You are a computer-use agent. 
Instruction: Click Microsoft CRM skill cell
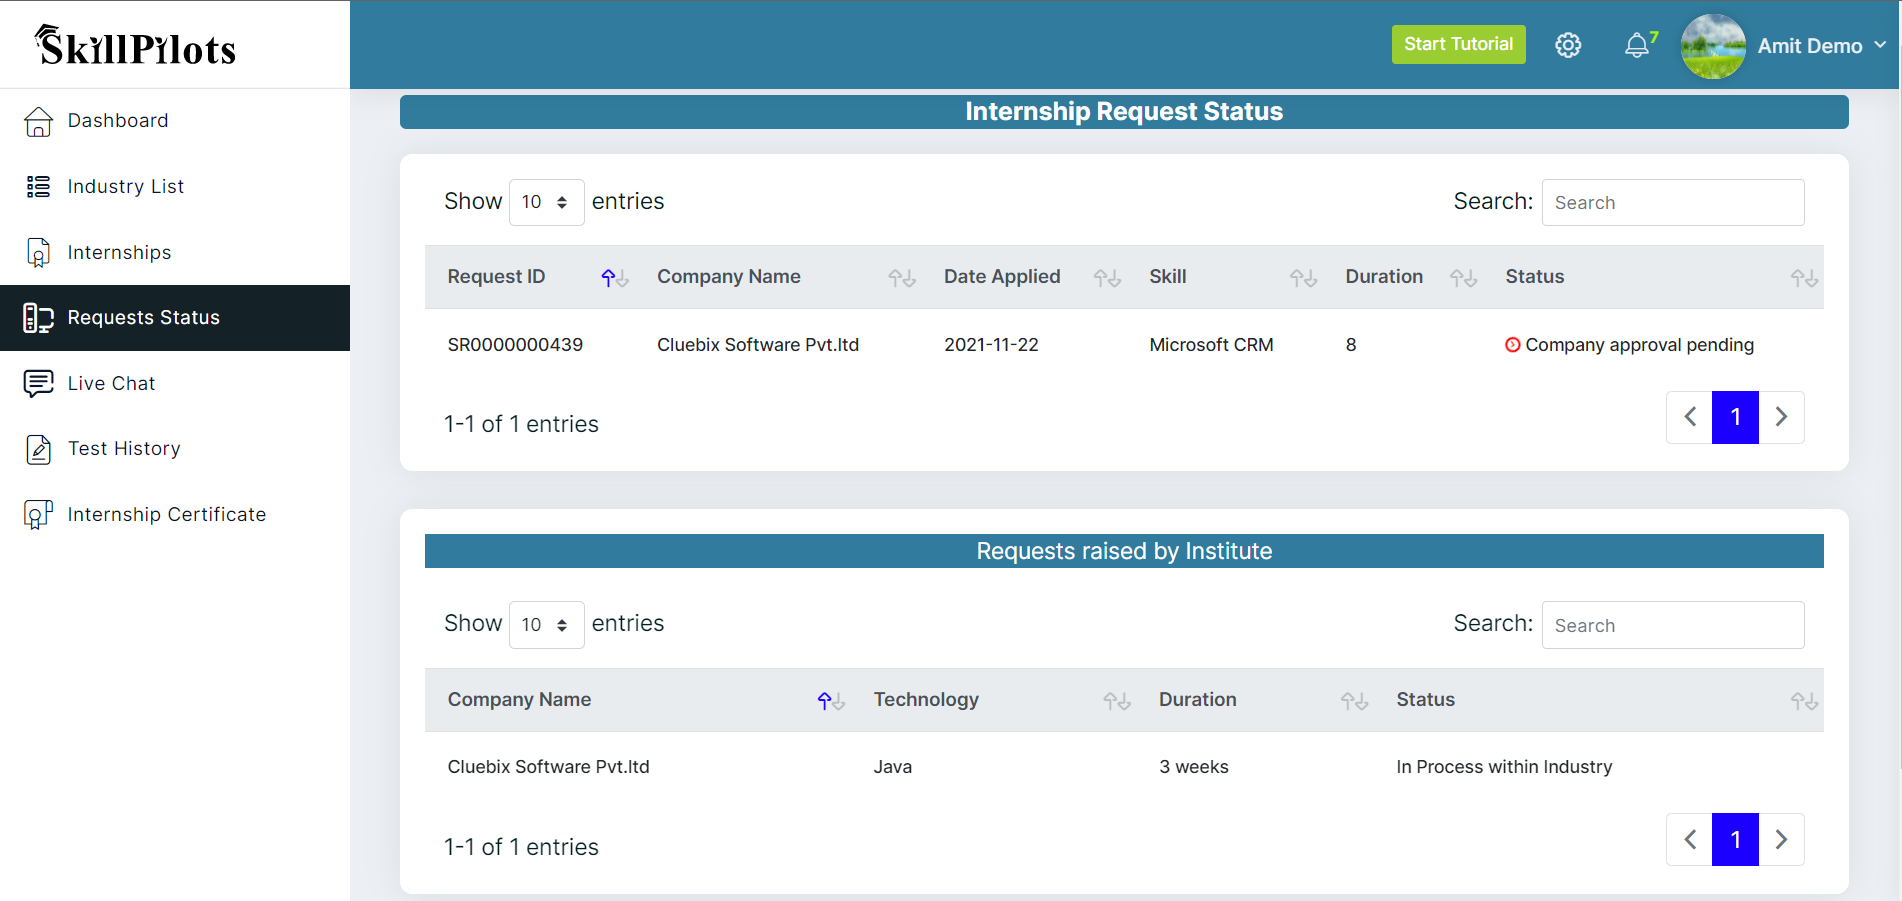click(1211, 345)
